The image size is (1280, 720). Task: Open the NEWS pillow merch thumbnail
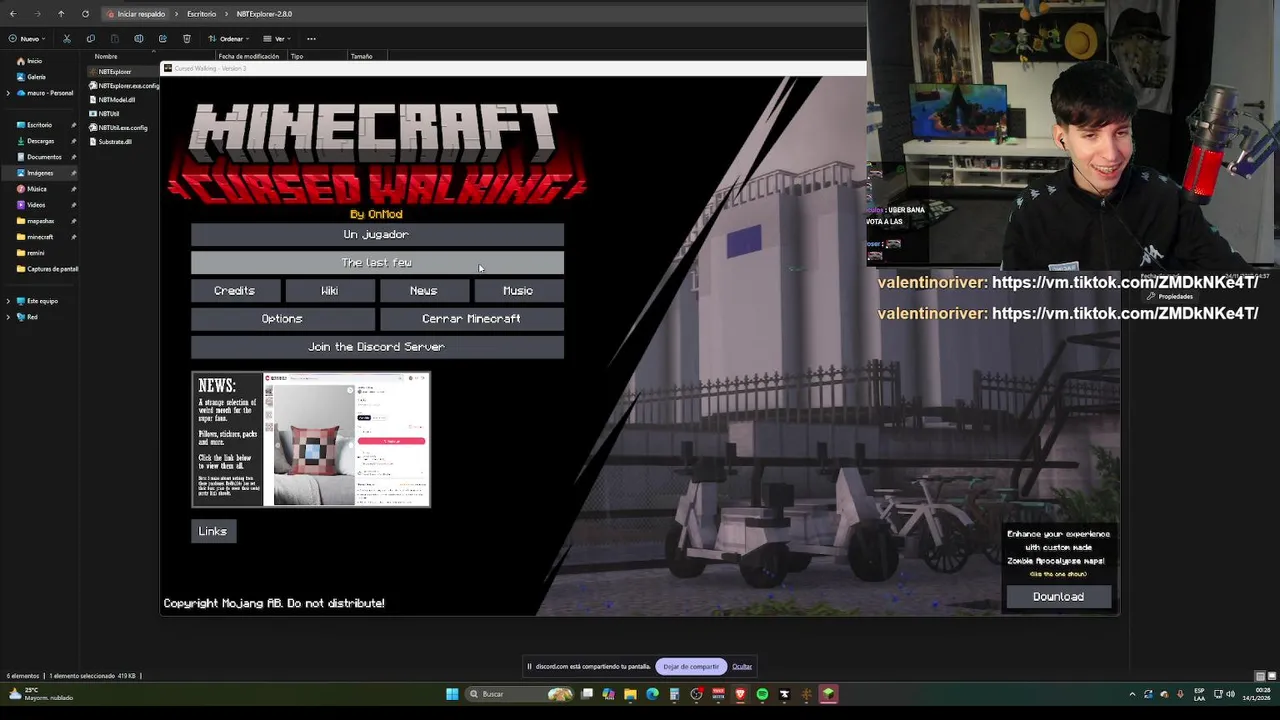coord(311,440)
